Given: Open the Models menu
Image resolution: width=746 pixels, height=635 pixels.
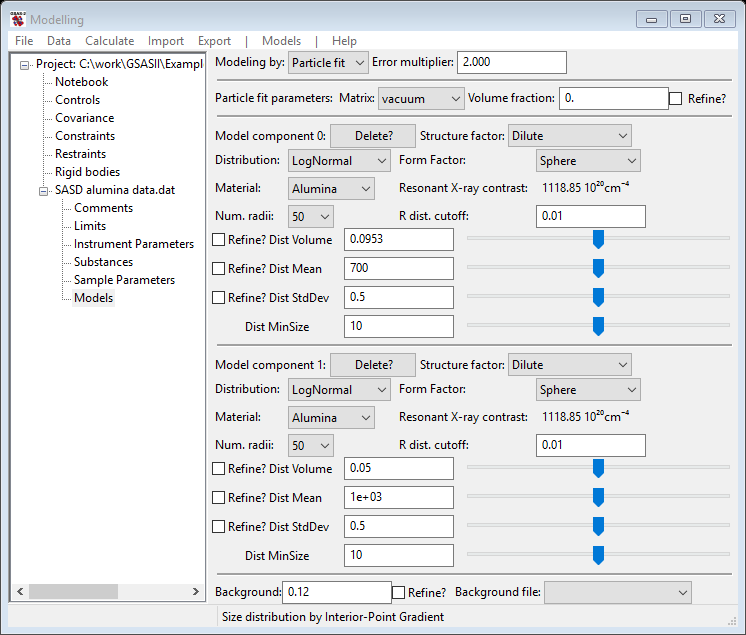Looking at the screenshot, I should pos(282,41).
